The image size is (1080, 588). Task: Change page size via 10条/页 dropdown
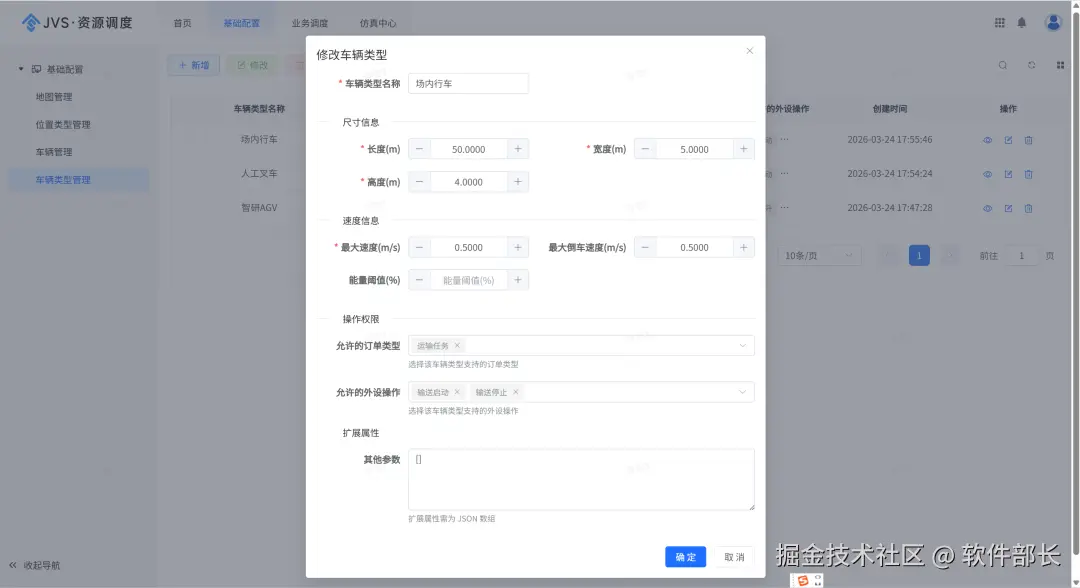(818, 255)
